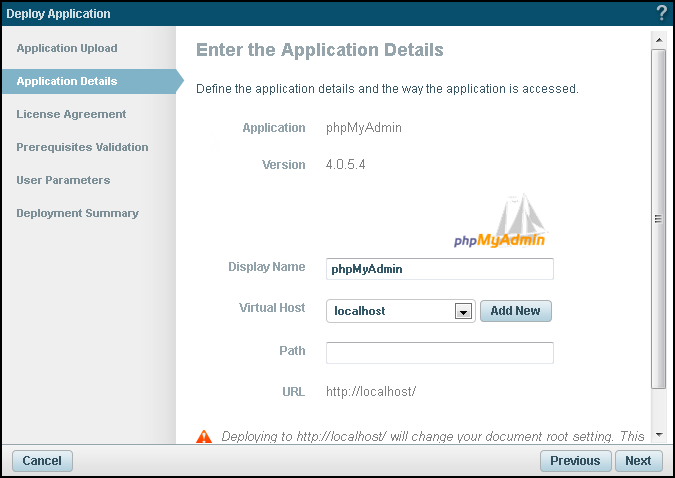
Task: Jump to Deployment Summary step
Action: point(77,213)
